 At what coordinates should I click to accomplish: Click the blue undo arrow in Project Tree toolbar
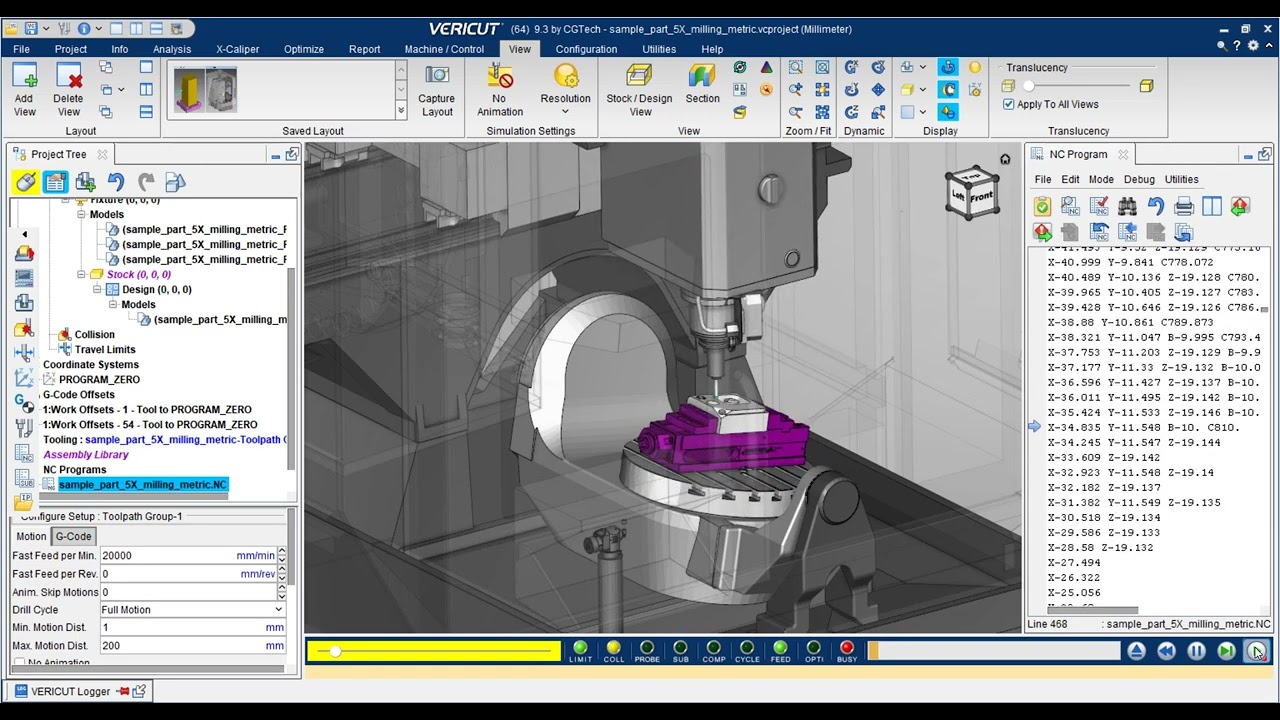pos(116,182)
